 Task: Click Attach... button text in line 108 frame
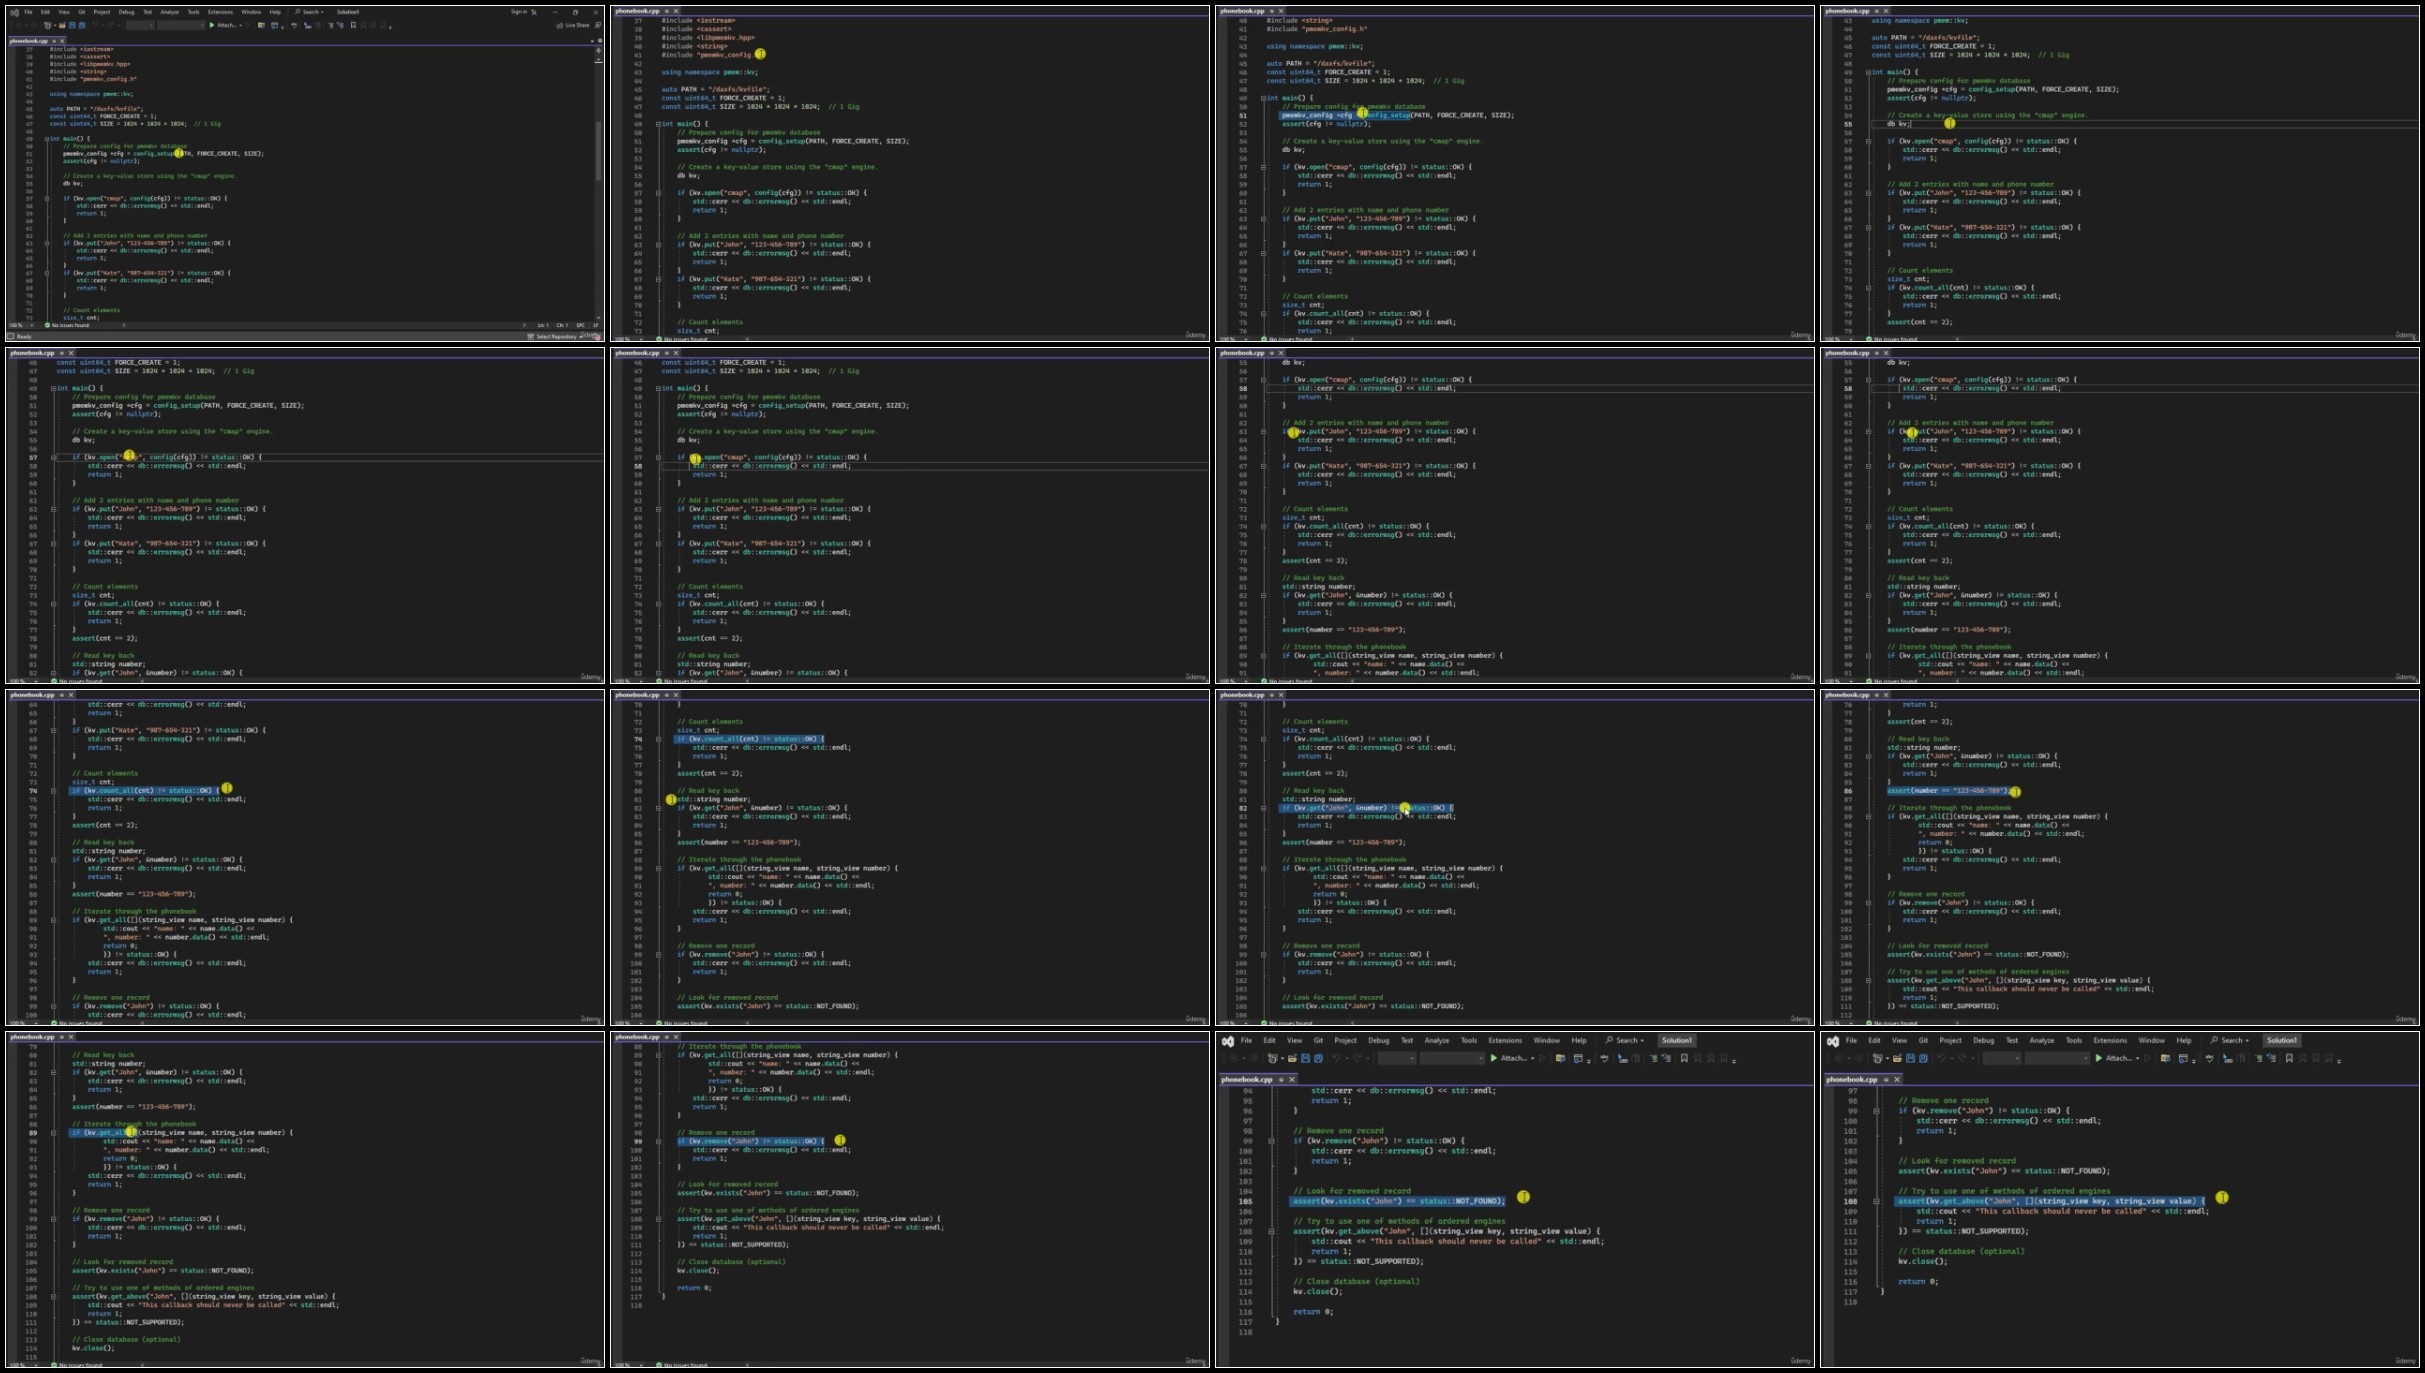[x=2119, y=1058]
